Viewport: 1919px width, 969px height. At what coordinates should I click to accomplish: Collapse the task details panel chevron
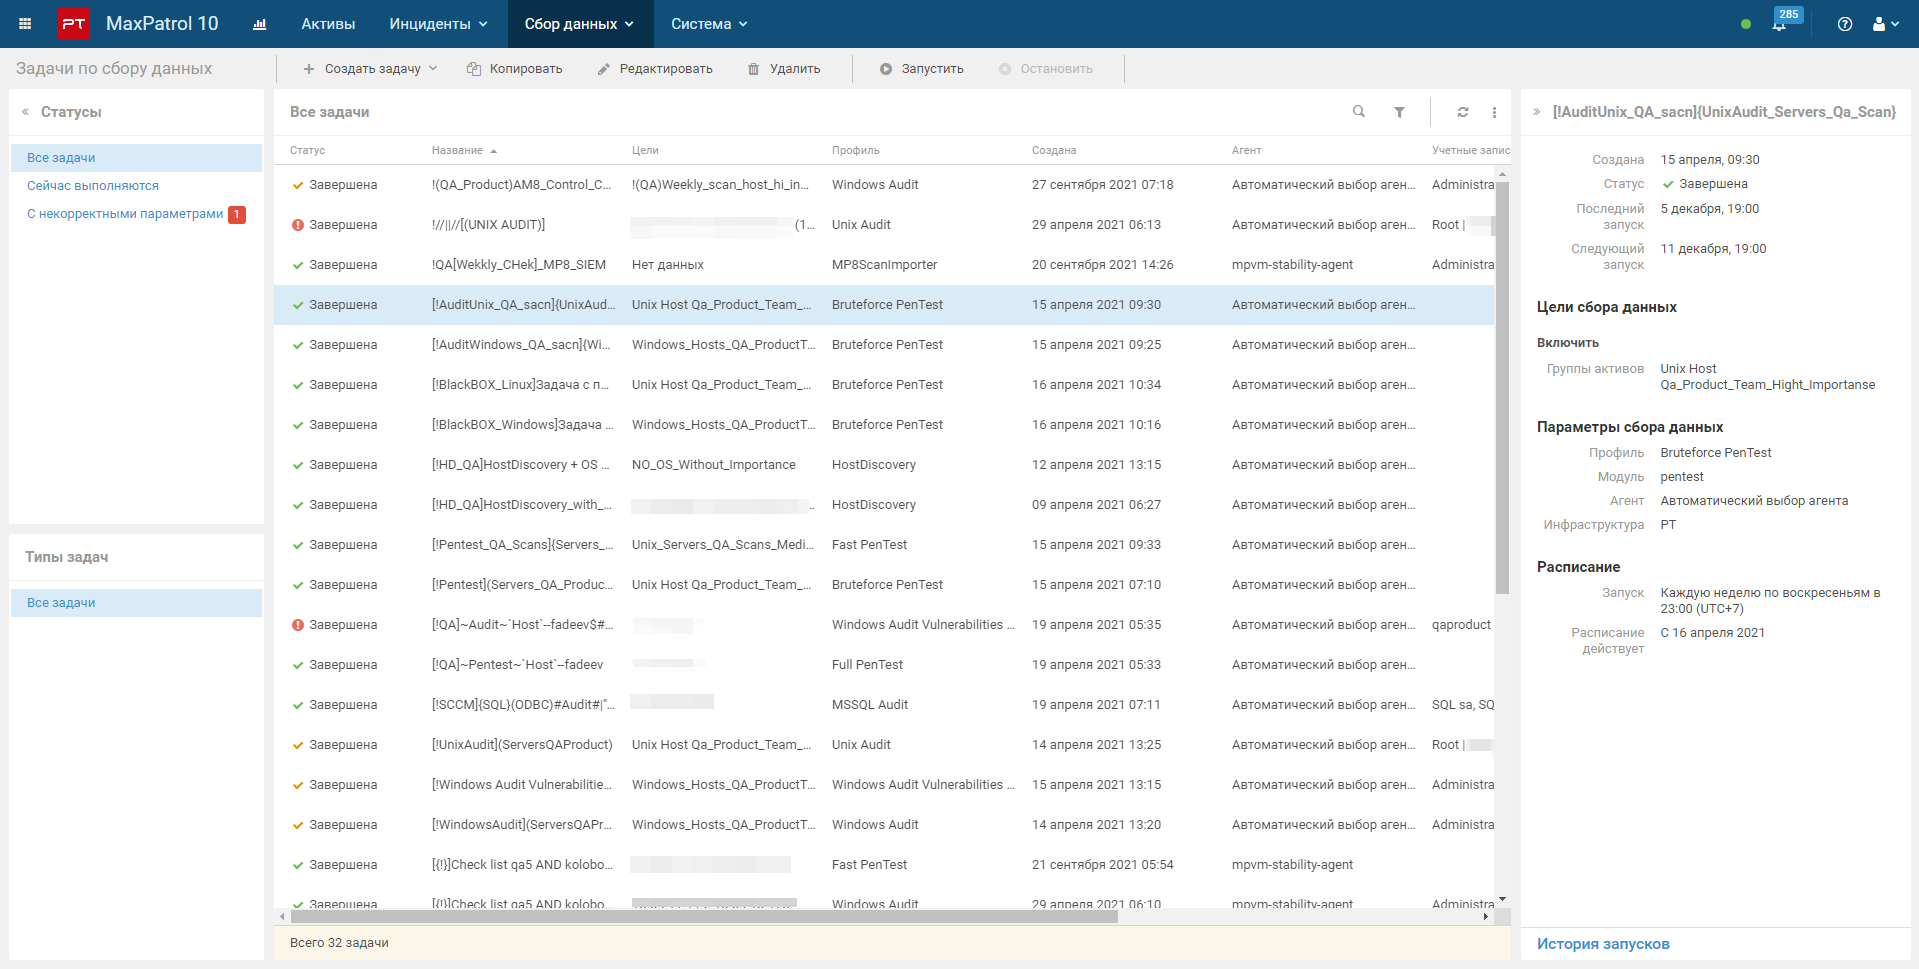tap(1537, 112)
